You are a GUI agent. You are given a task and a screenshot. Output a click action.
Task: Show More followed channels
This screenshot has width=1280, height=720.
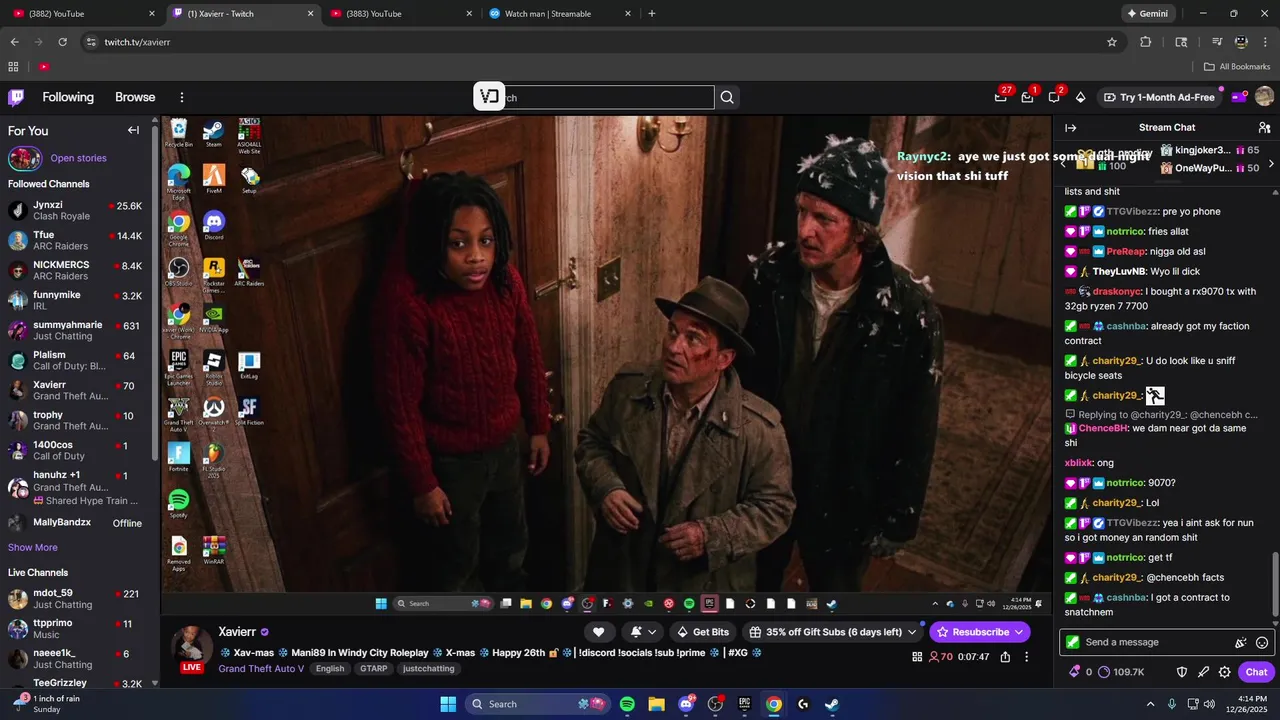click(33, 547)
